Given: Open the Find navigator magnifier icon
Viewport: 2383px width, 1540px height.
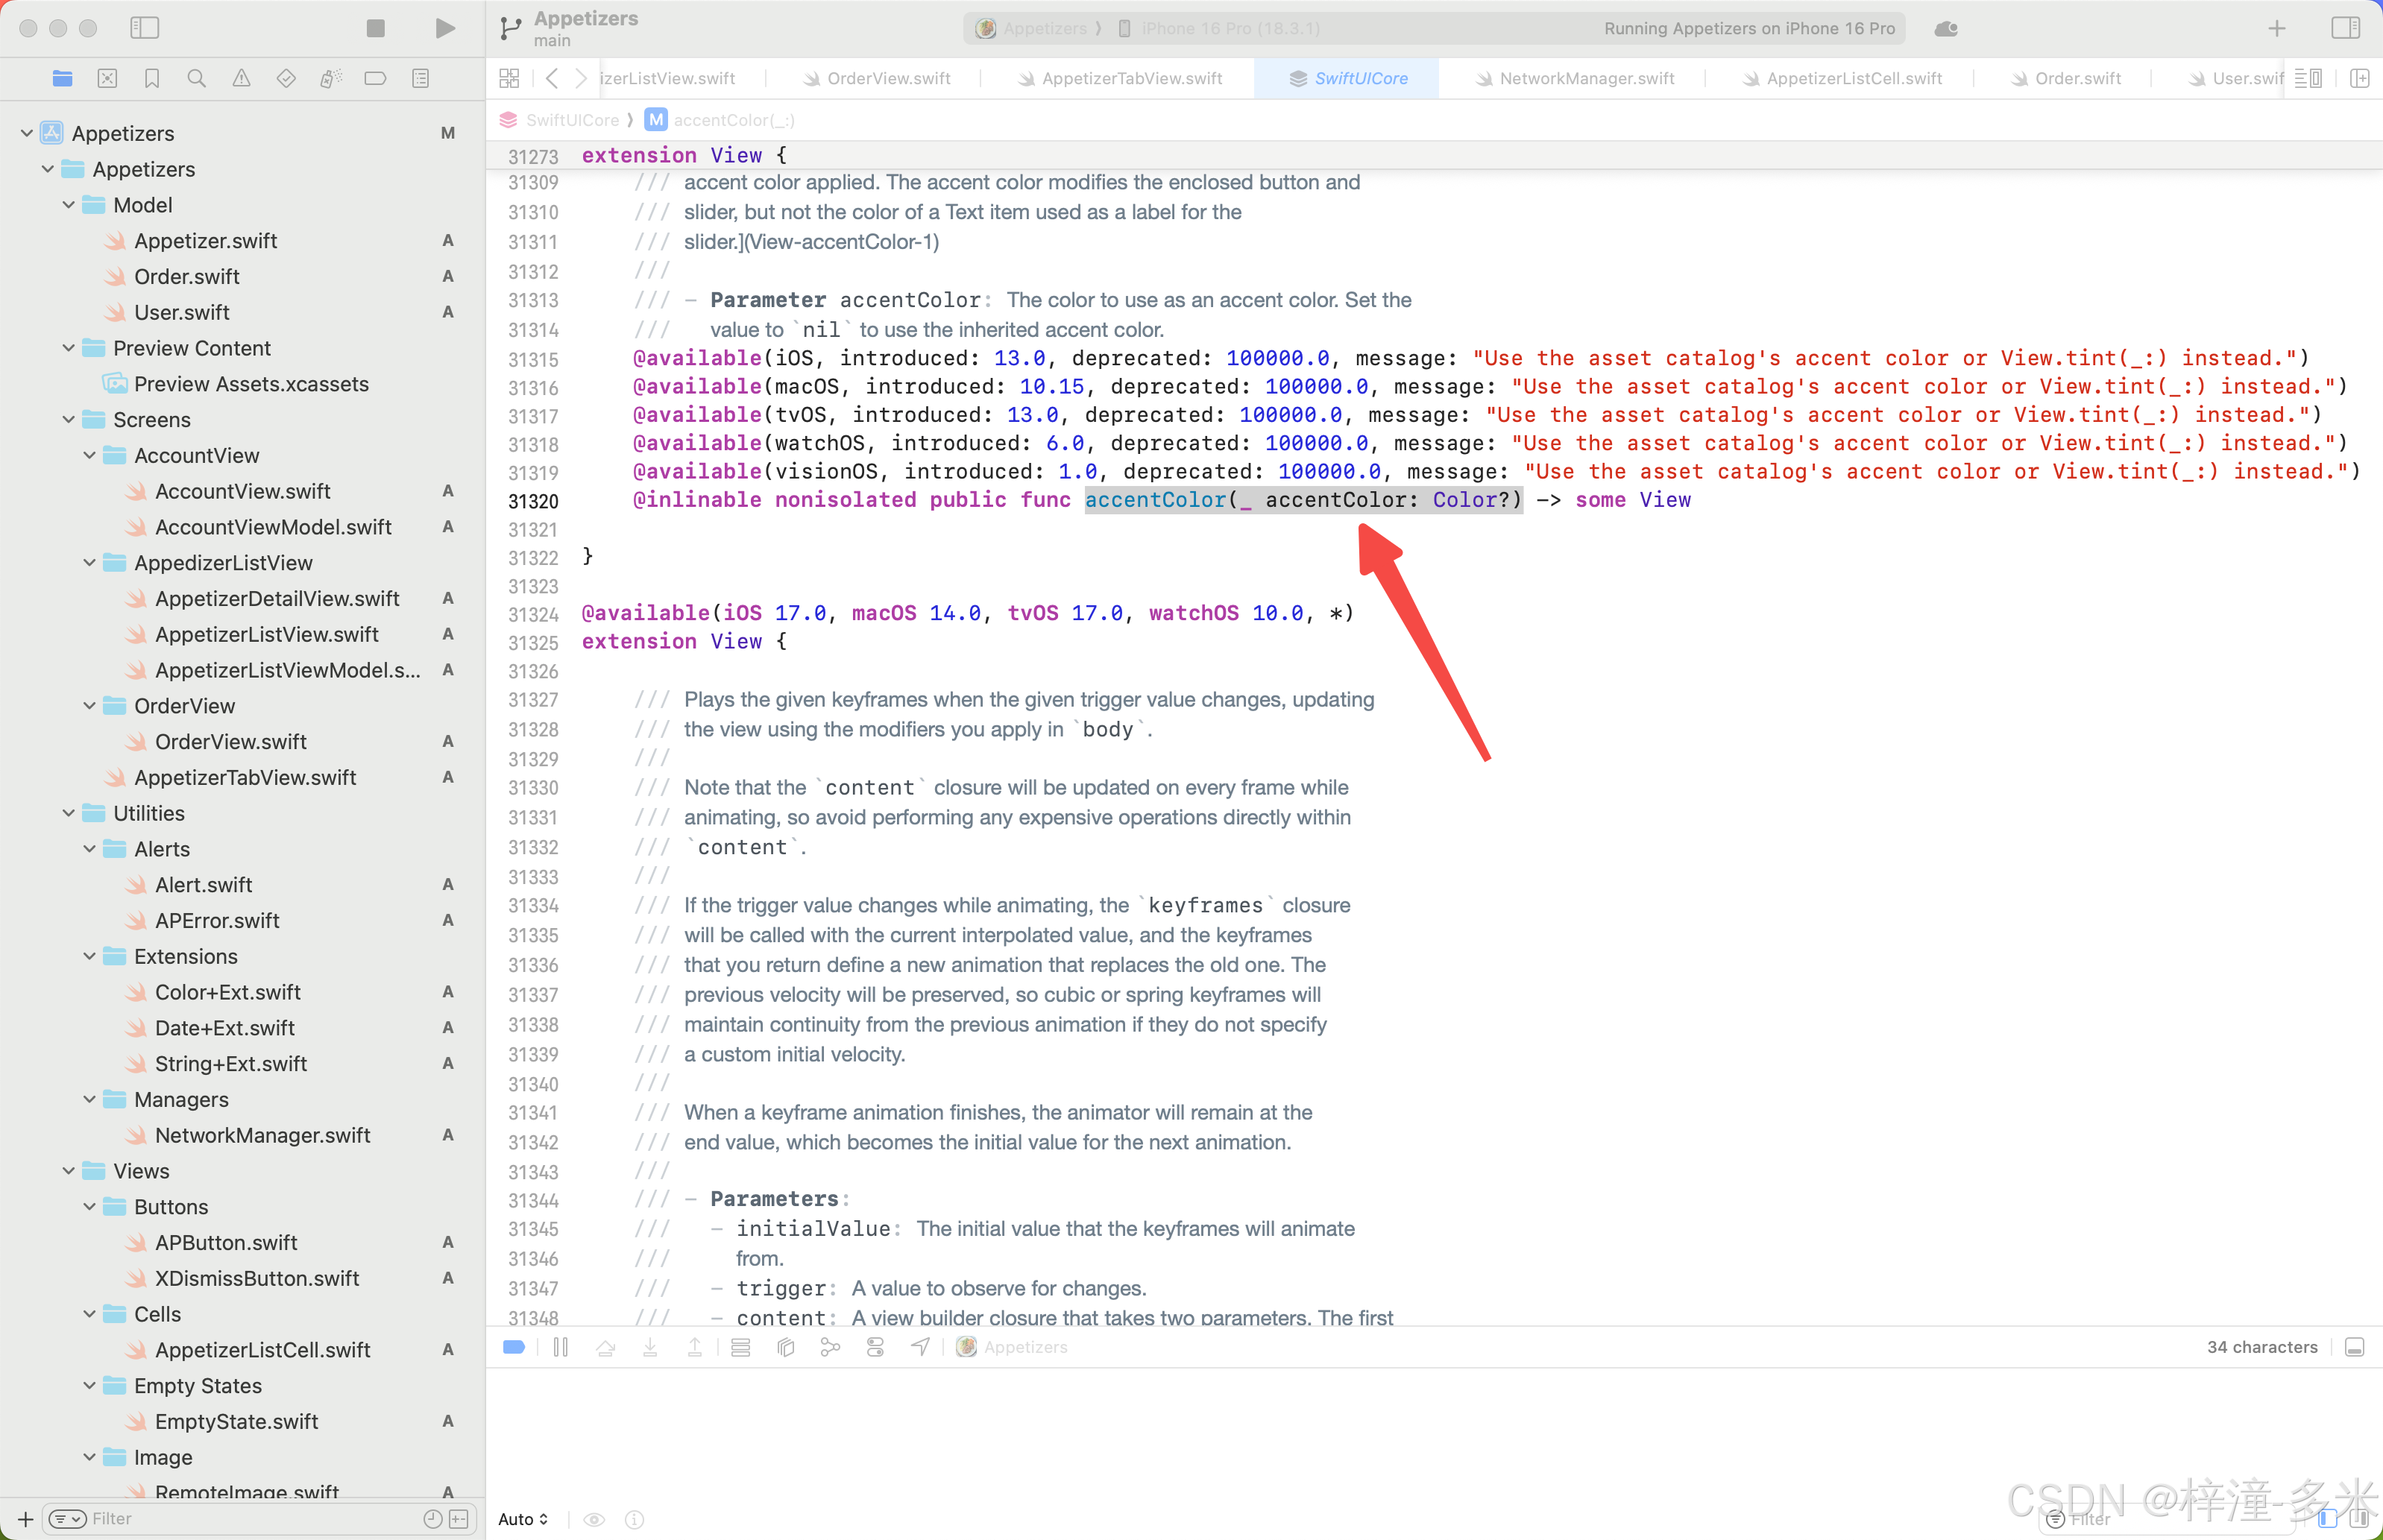Looking at the screenshot, I should click(x=197, y=78).
